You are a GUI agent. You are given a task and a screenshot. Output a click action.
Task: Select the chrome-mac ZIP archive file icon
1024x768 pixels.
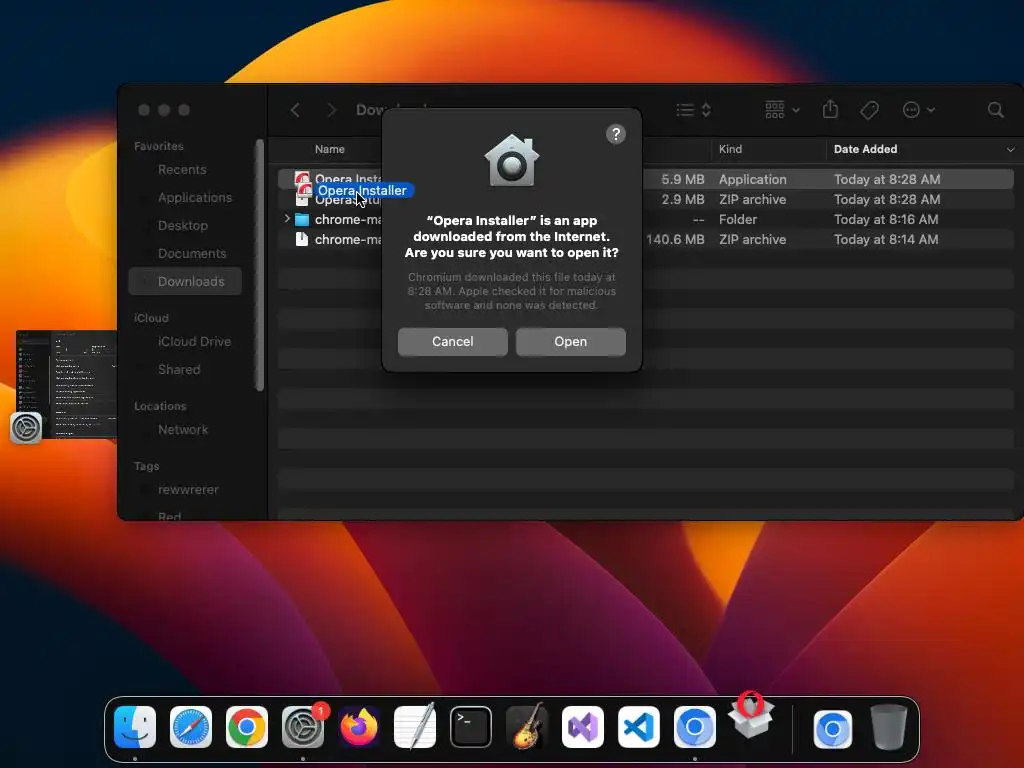(302, 240)
